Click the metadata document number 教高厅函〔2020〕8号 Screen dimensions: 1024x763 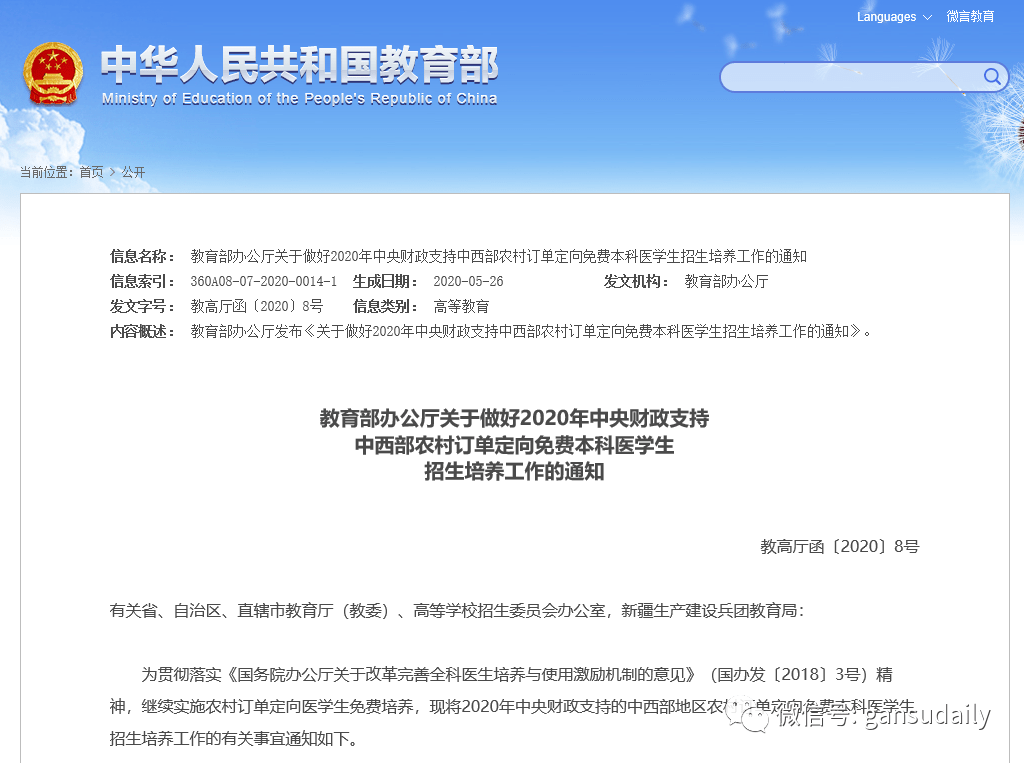pos(257,306)
